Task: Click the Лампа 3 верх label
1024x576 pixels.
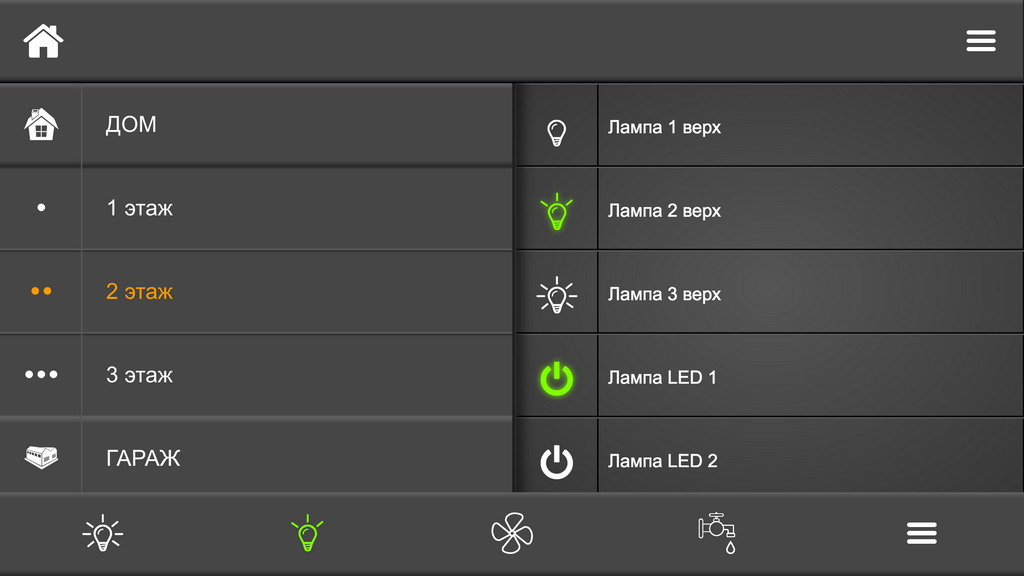Action: (664, 295)
